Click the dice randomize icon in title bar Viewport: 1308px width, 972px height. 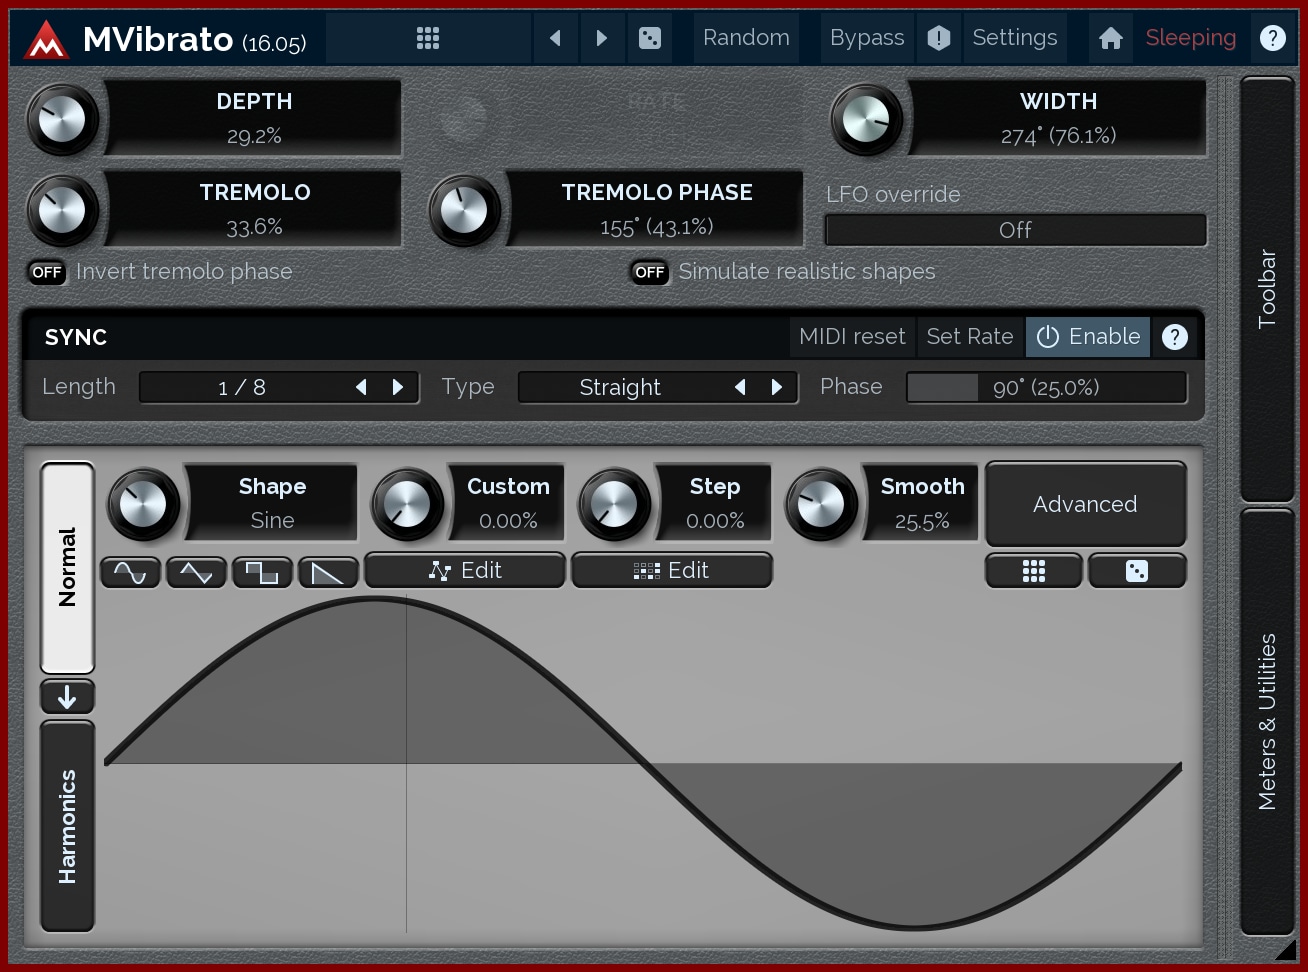(x=650, y=38)
